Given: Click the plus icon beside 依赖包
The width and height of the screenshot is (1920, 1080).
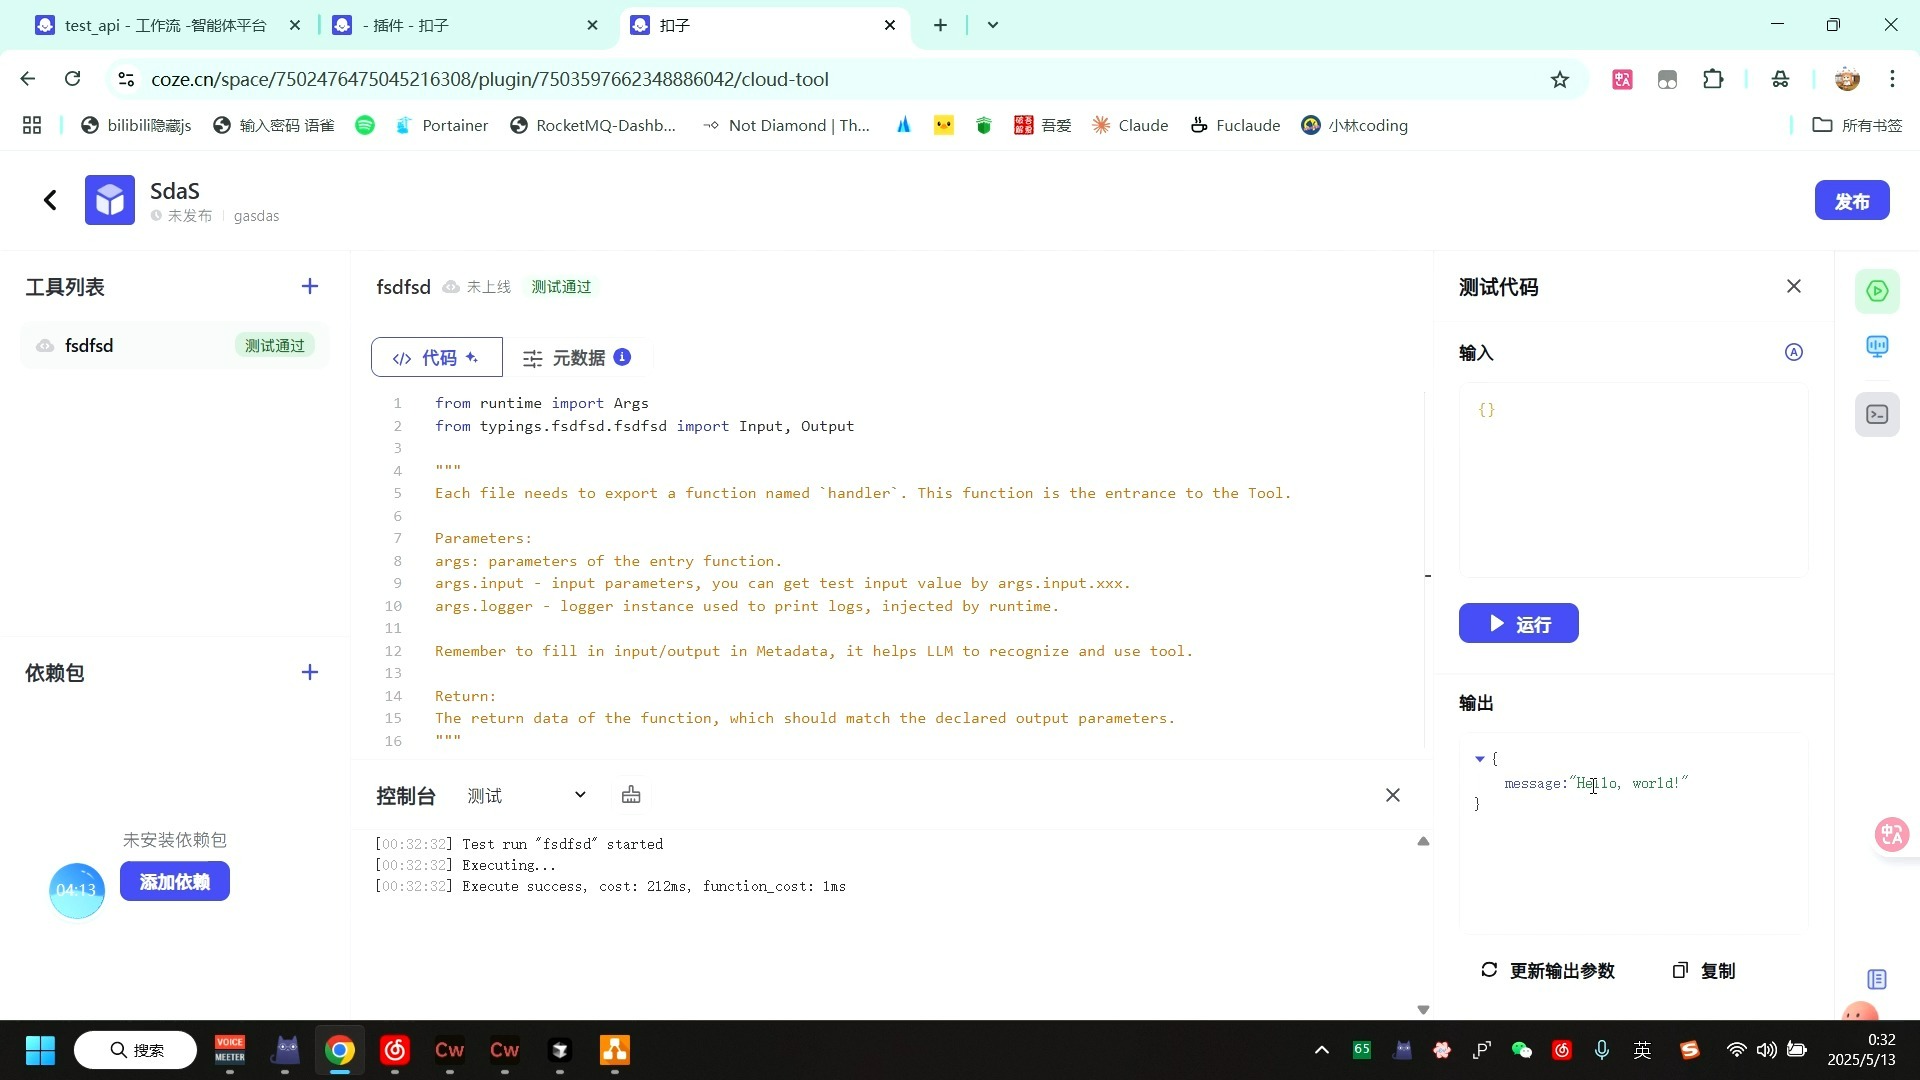Looking at the screenshot, I should click(x=310, y=672).
